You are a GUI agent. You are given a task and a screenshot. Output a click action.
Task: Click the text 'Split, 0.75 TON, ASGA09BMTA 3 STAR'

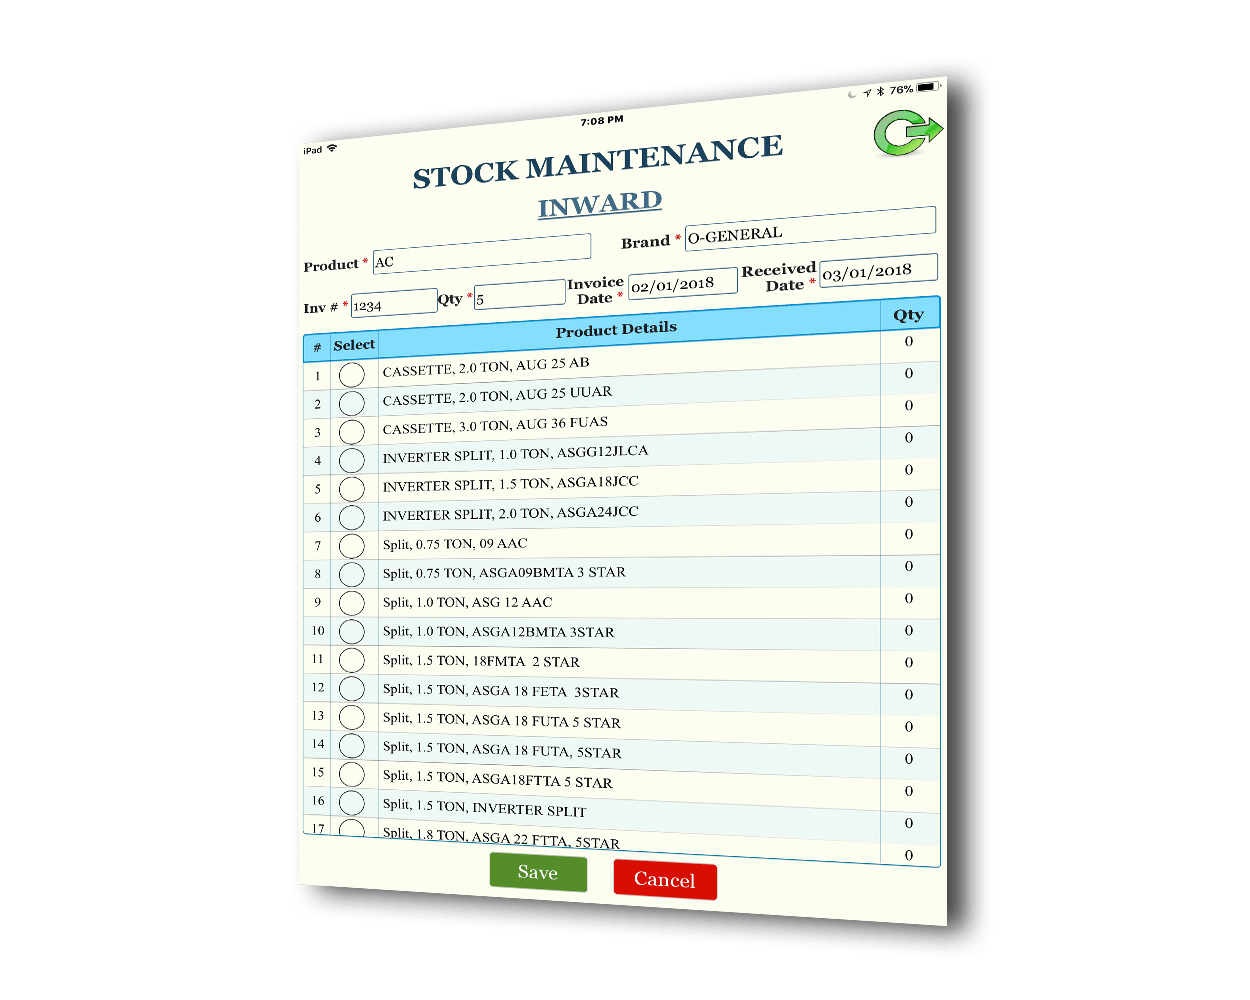(504, 573)
